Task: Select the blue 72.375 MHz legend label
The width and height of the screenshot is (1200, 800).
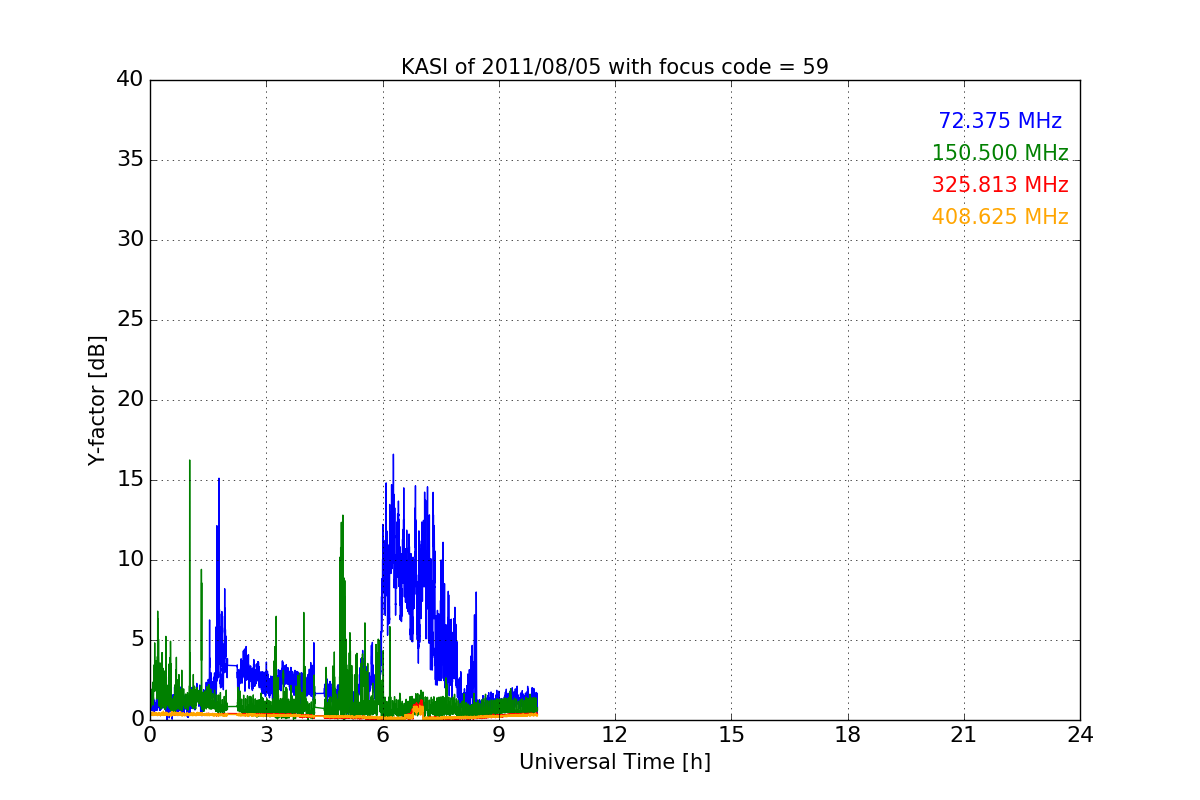Action: 1000,121
